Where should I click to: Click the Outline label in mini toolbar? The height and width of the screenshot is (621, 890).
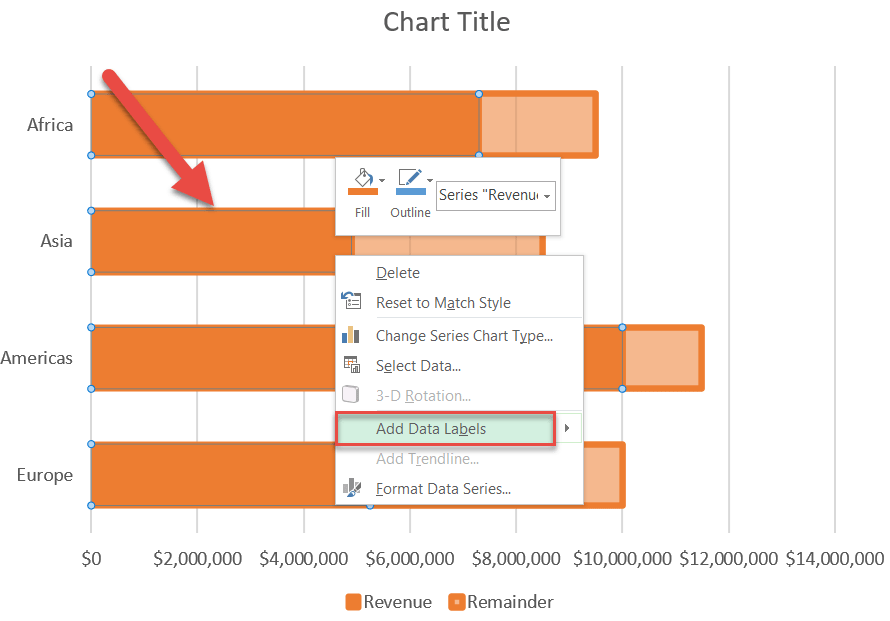coord(410,212)
